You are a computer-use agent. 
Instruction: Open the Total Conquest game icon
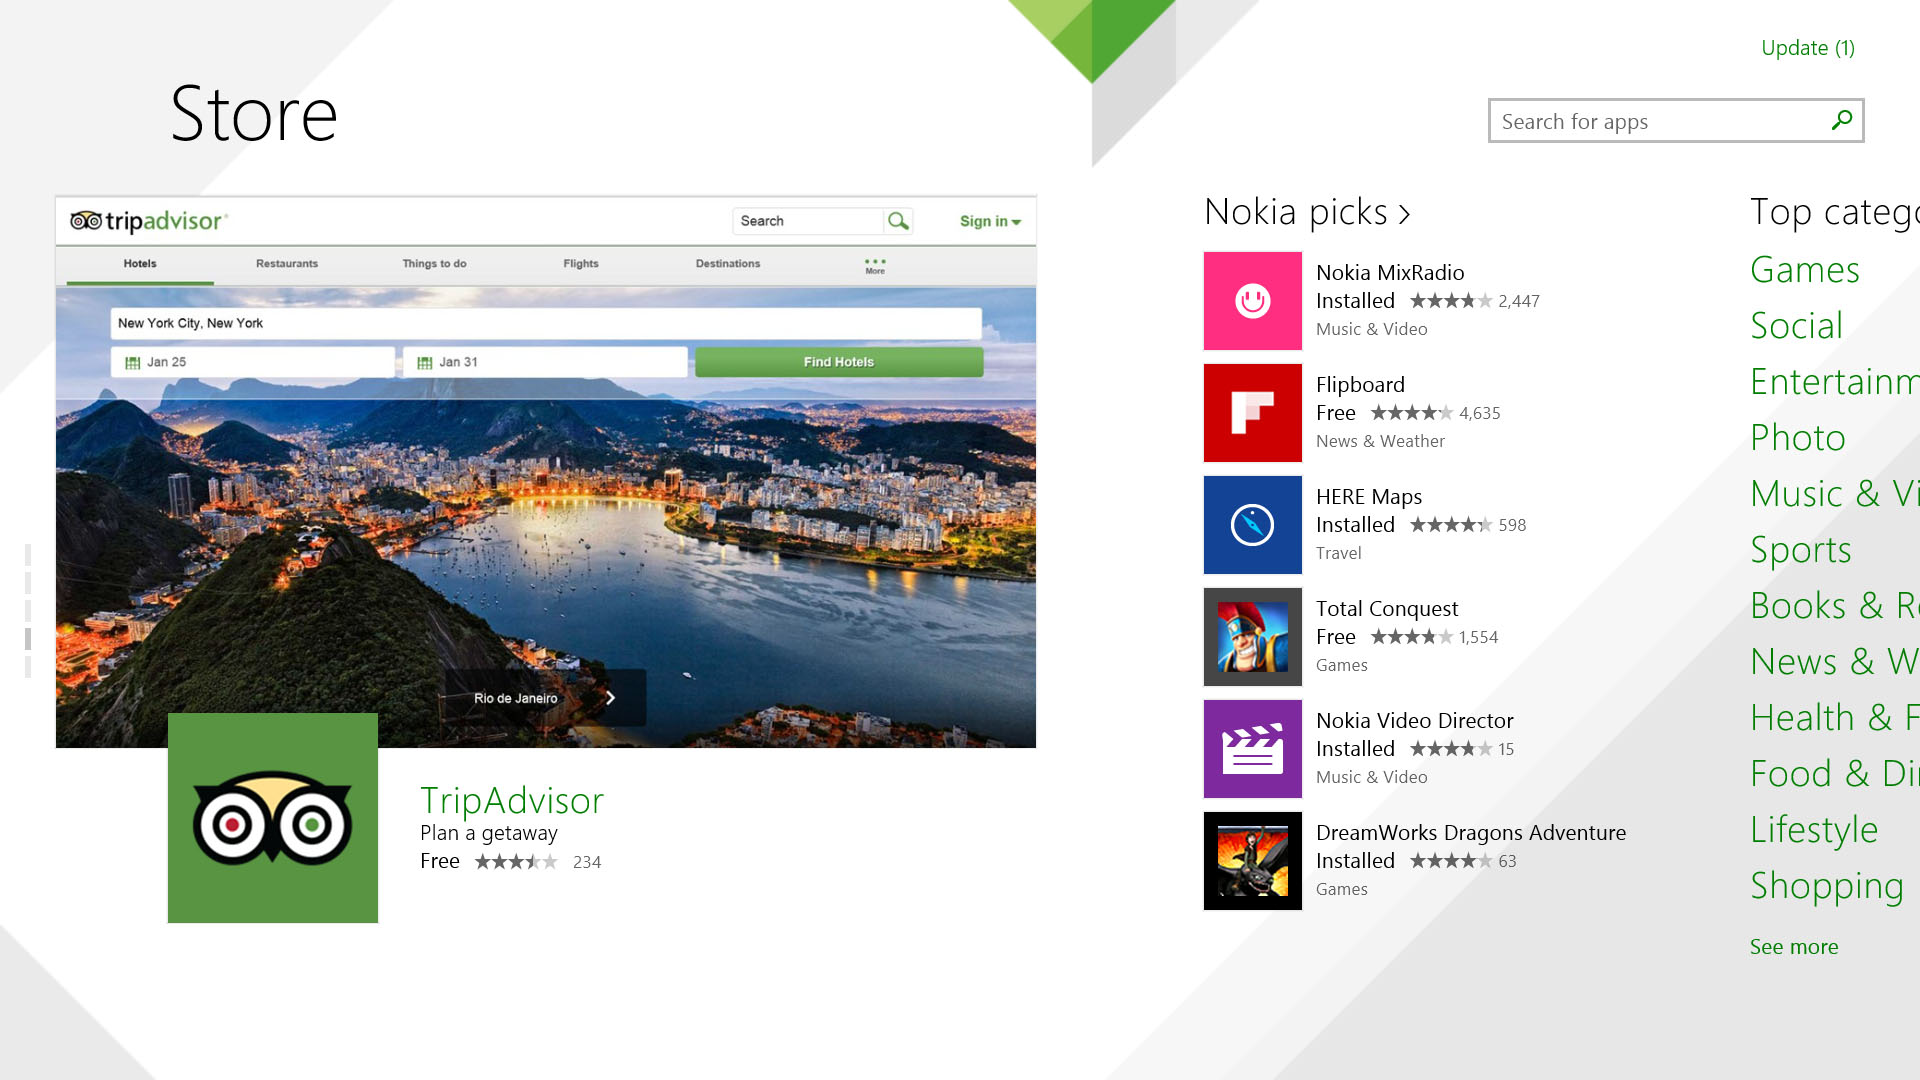(1253, 637)
